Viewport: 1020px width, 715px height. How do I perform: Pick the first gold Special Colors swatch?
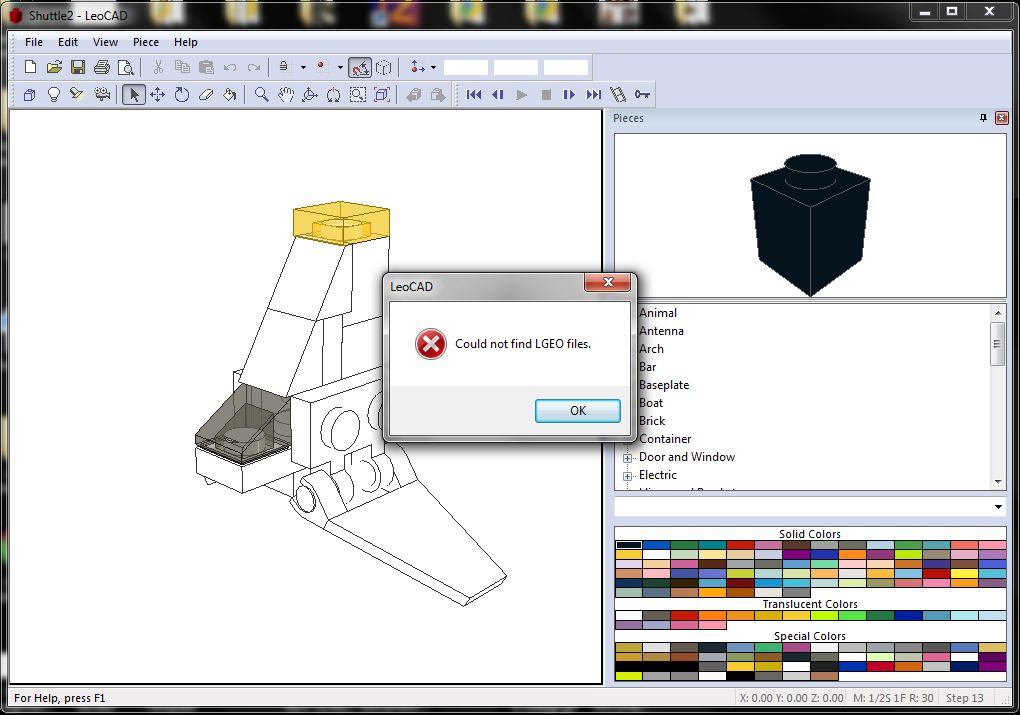click(629, 648)
